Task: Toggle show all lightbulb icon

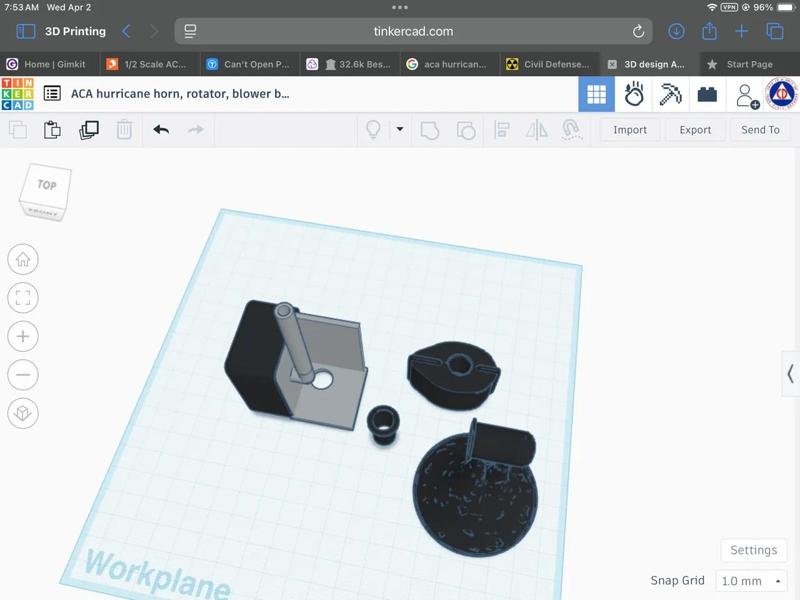Action: tap(373, 130)
